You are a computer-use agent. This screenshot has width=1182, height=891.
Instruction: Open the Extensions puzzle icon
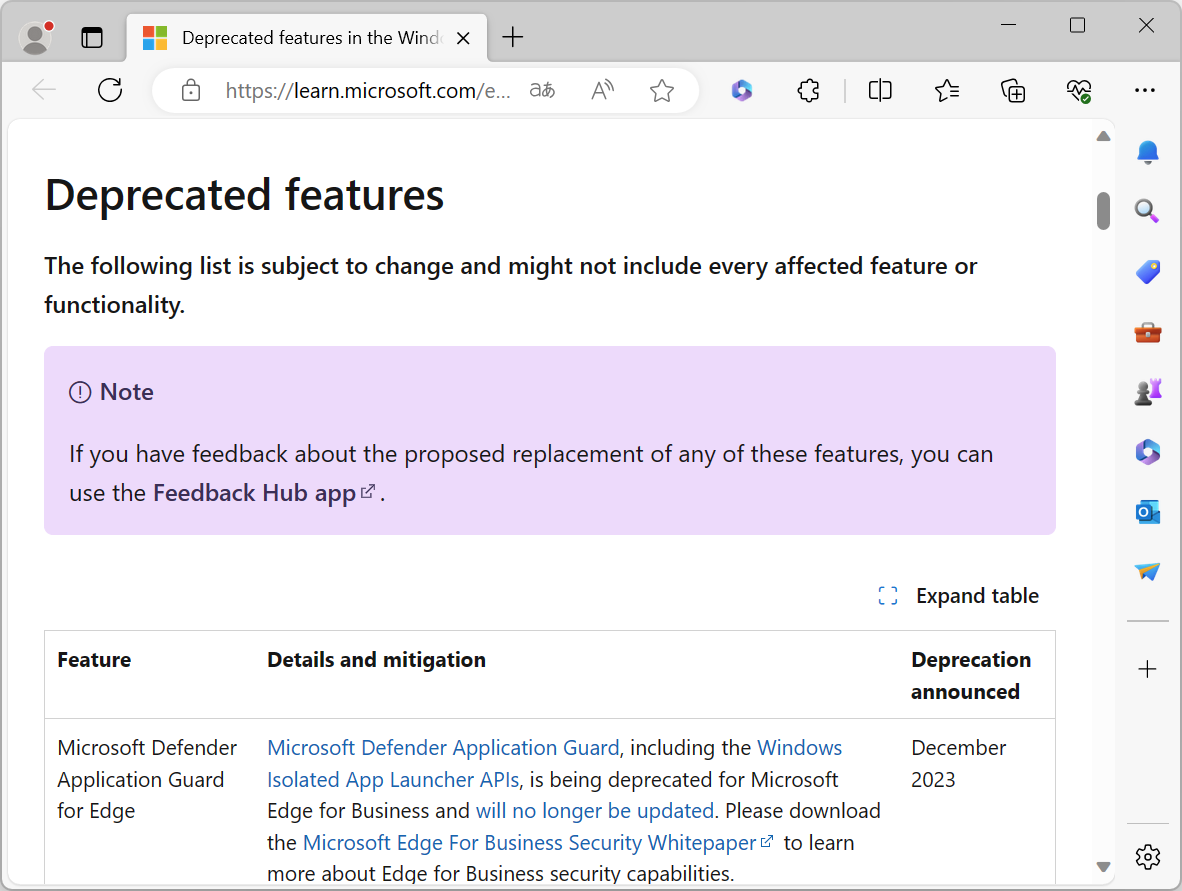(808, 91)
